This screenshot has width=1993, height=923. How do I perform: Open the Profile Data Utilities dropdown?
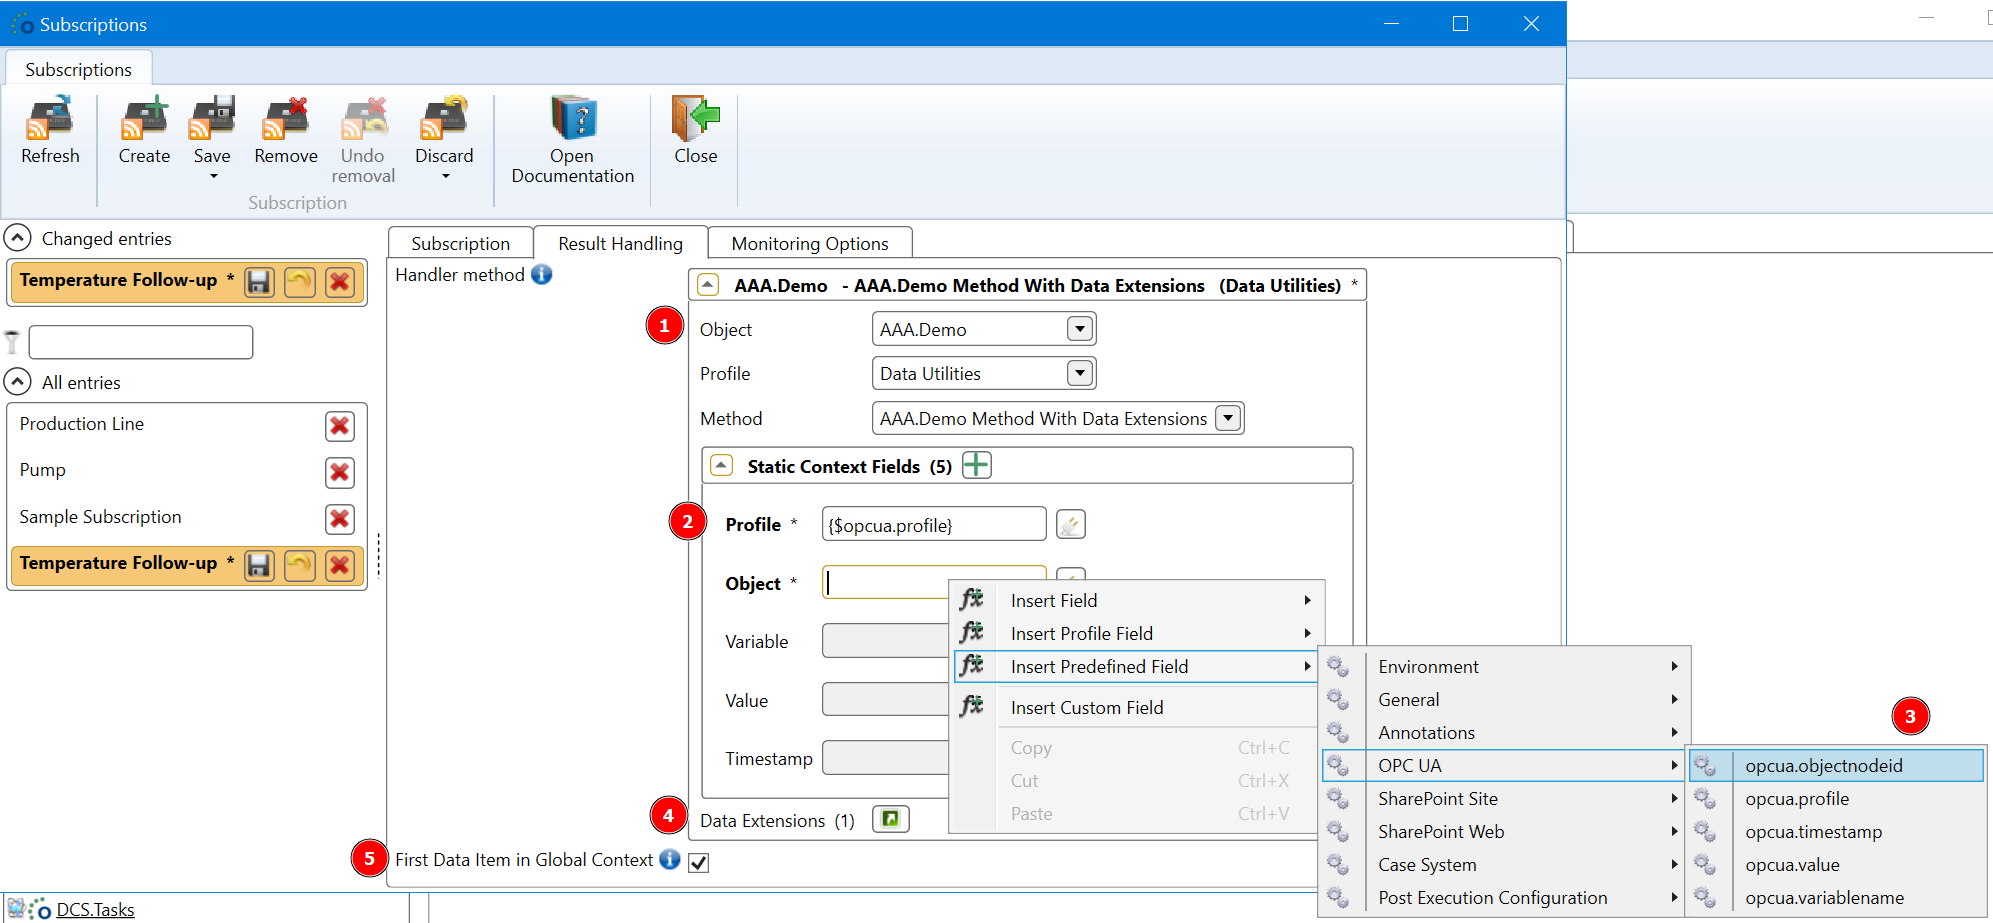pos(1079,373)
